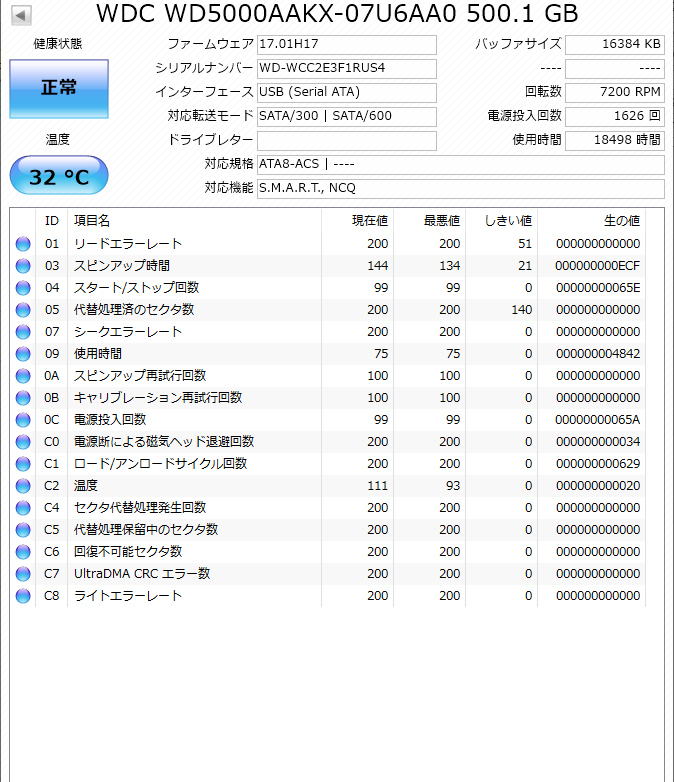
Task: Click the status orb for ID C5
Action: coord(23,530)
